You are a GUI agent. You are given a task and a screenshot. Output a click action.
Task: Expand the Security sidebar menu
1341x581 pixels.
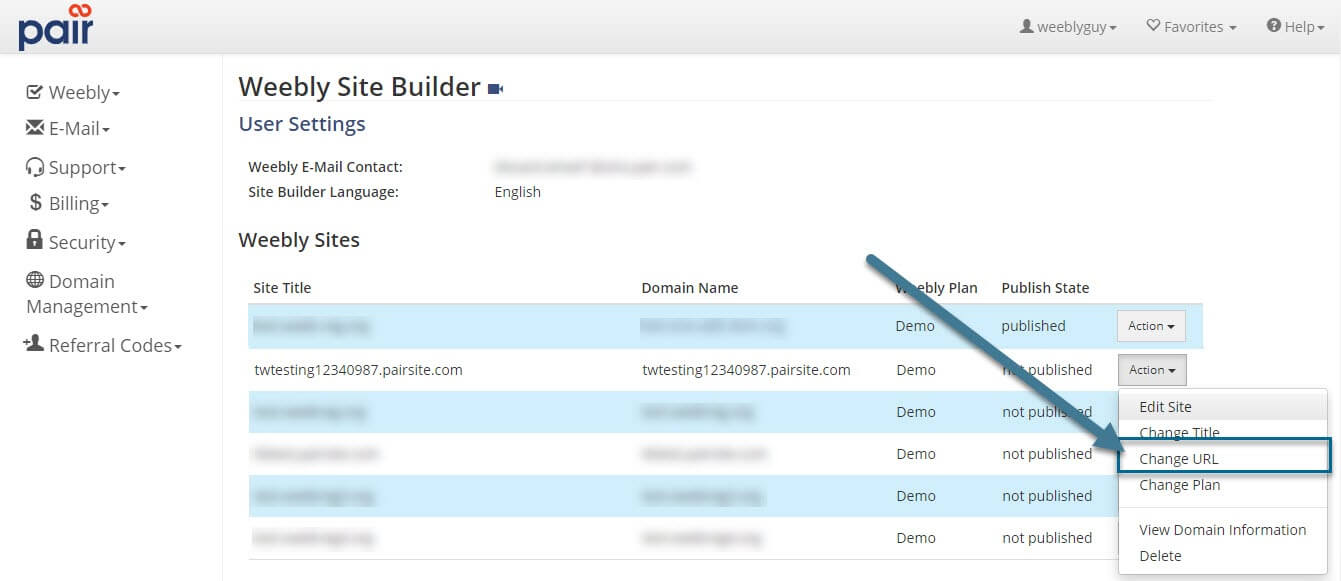(x=76, y=242)
